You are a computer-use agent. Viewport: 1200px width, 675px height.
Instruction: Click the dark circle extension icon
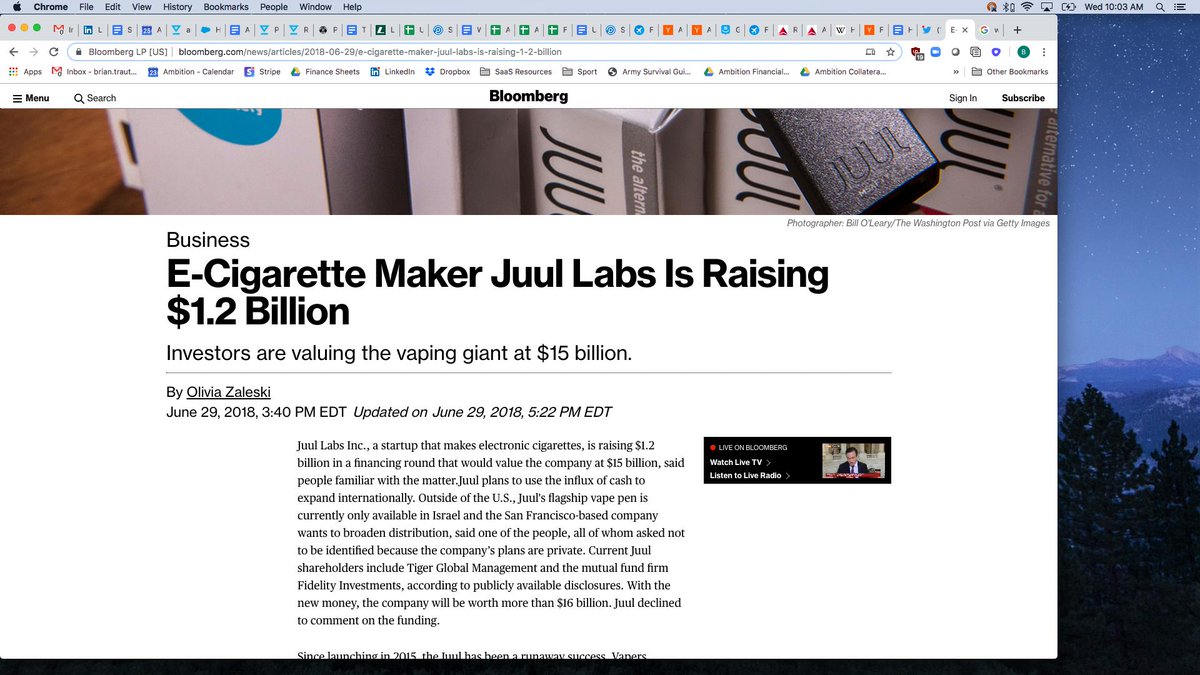tap(955, 52)
